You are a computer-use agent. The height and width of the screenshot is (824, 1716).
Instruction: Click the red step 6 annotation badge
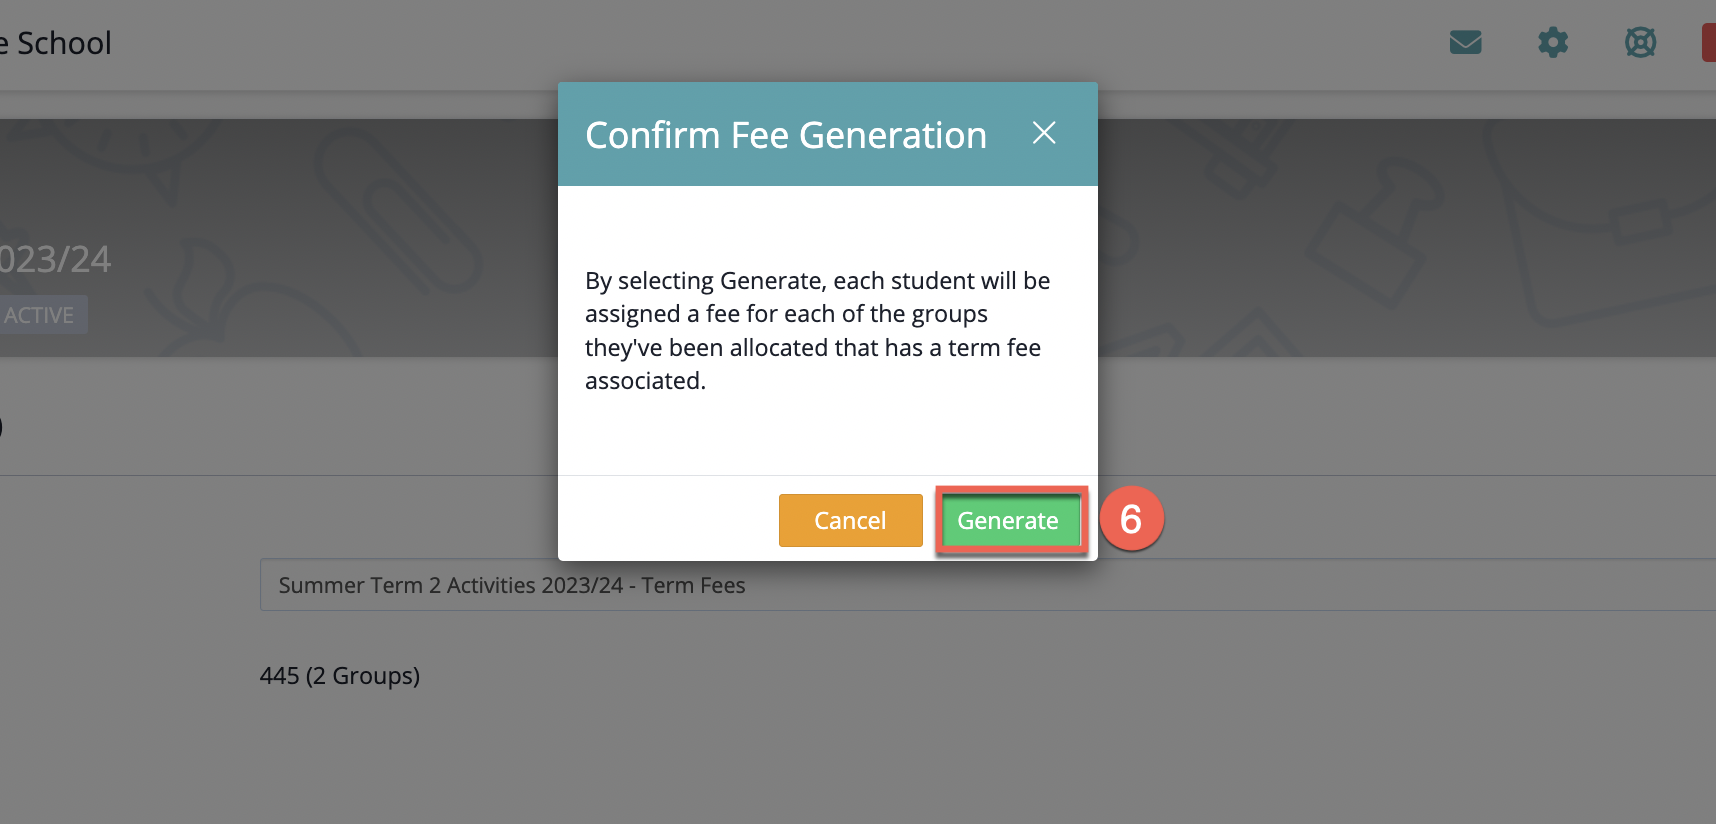[1131, 519]
